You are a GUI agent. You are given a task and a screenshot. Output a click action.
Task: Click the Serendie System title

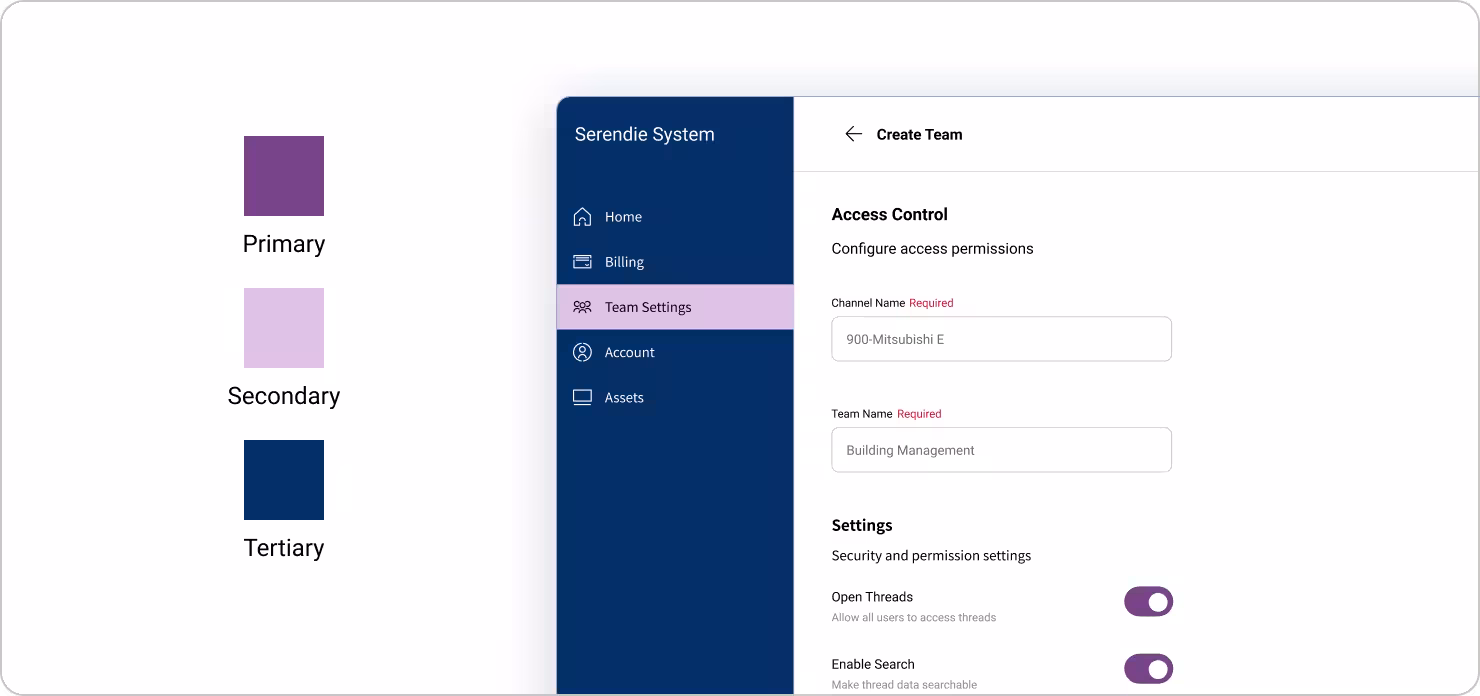click(644, 134)
